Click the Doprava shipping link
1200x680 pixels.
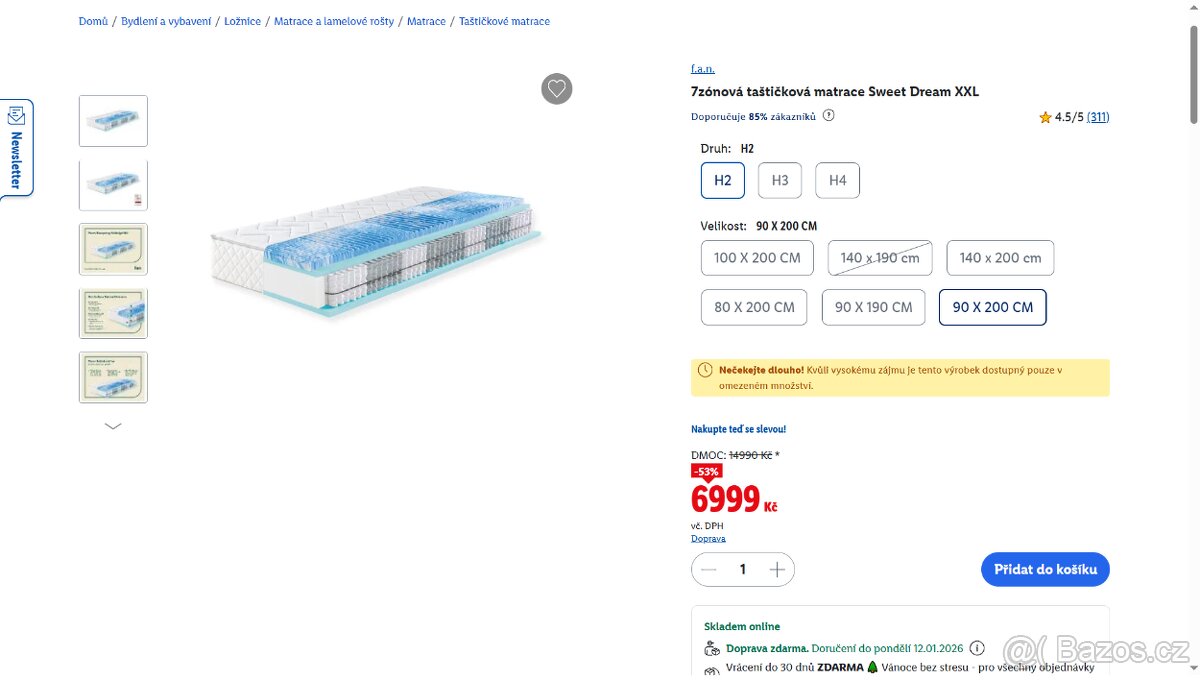click(708, 538)
